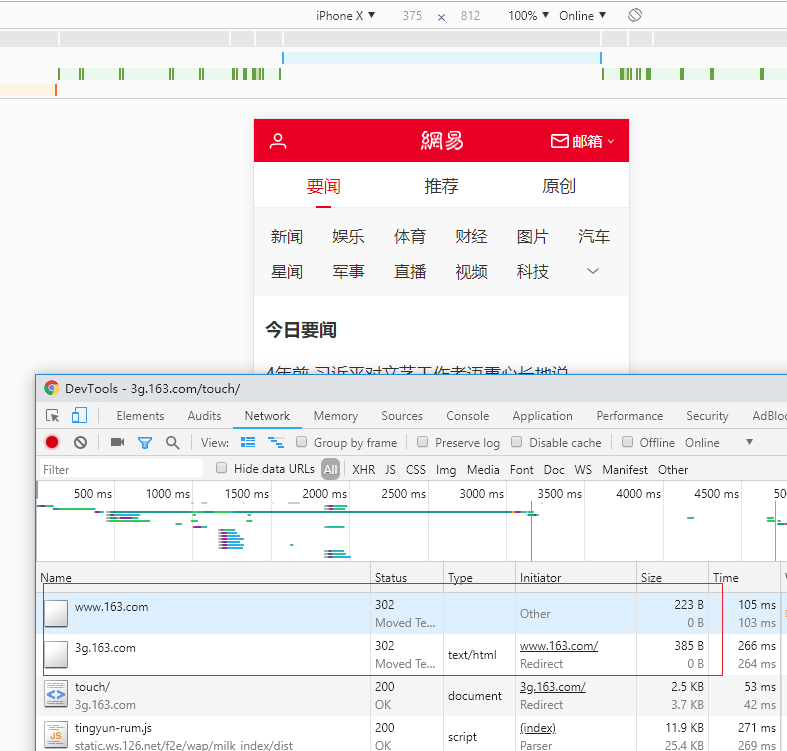The height and width of the screenshot is (751, 787).
Task: Open the www.163.com/ initiator link
Action: [559, 646]
